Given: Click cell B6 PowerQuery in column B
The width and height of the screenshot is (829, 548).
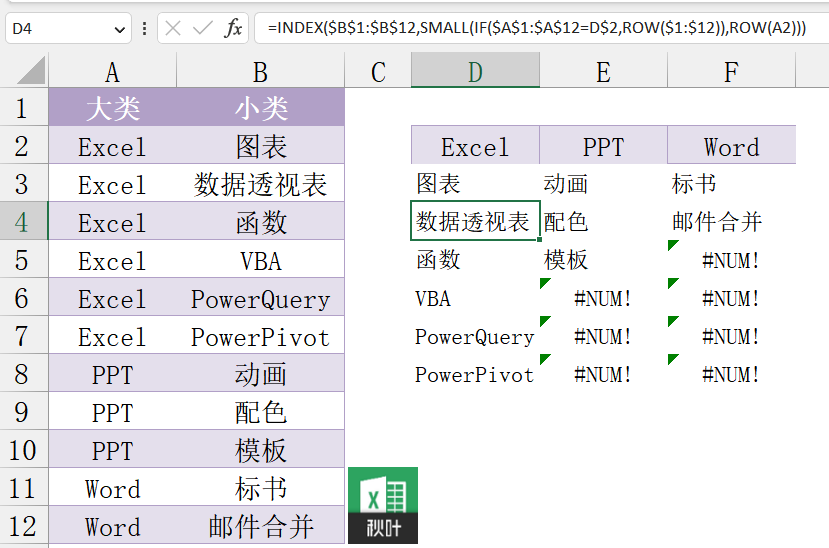Looking at the screenshot, I should tap(260, 298).
